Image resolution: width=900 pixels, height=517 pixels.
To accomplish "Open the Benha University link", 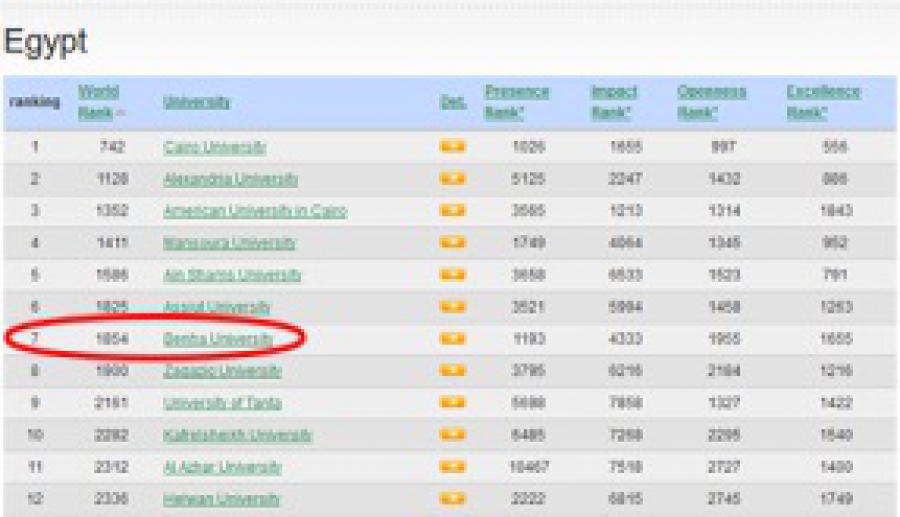I will click(217, 339).
